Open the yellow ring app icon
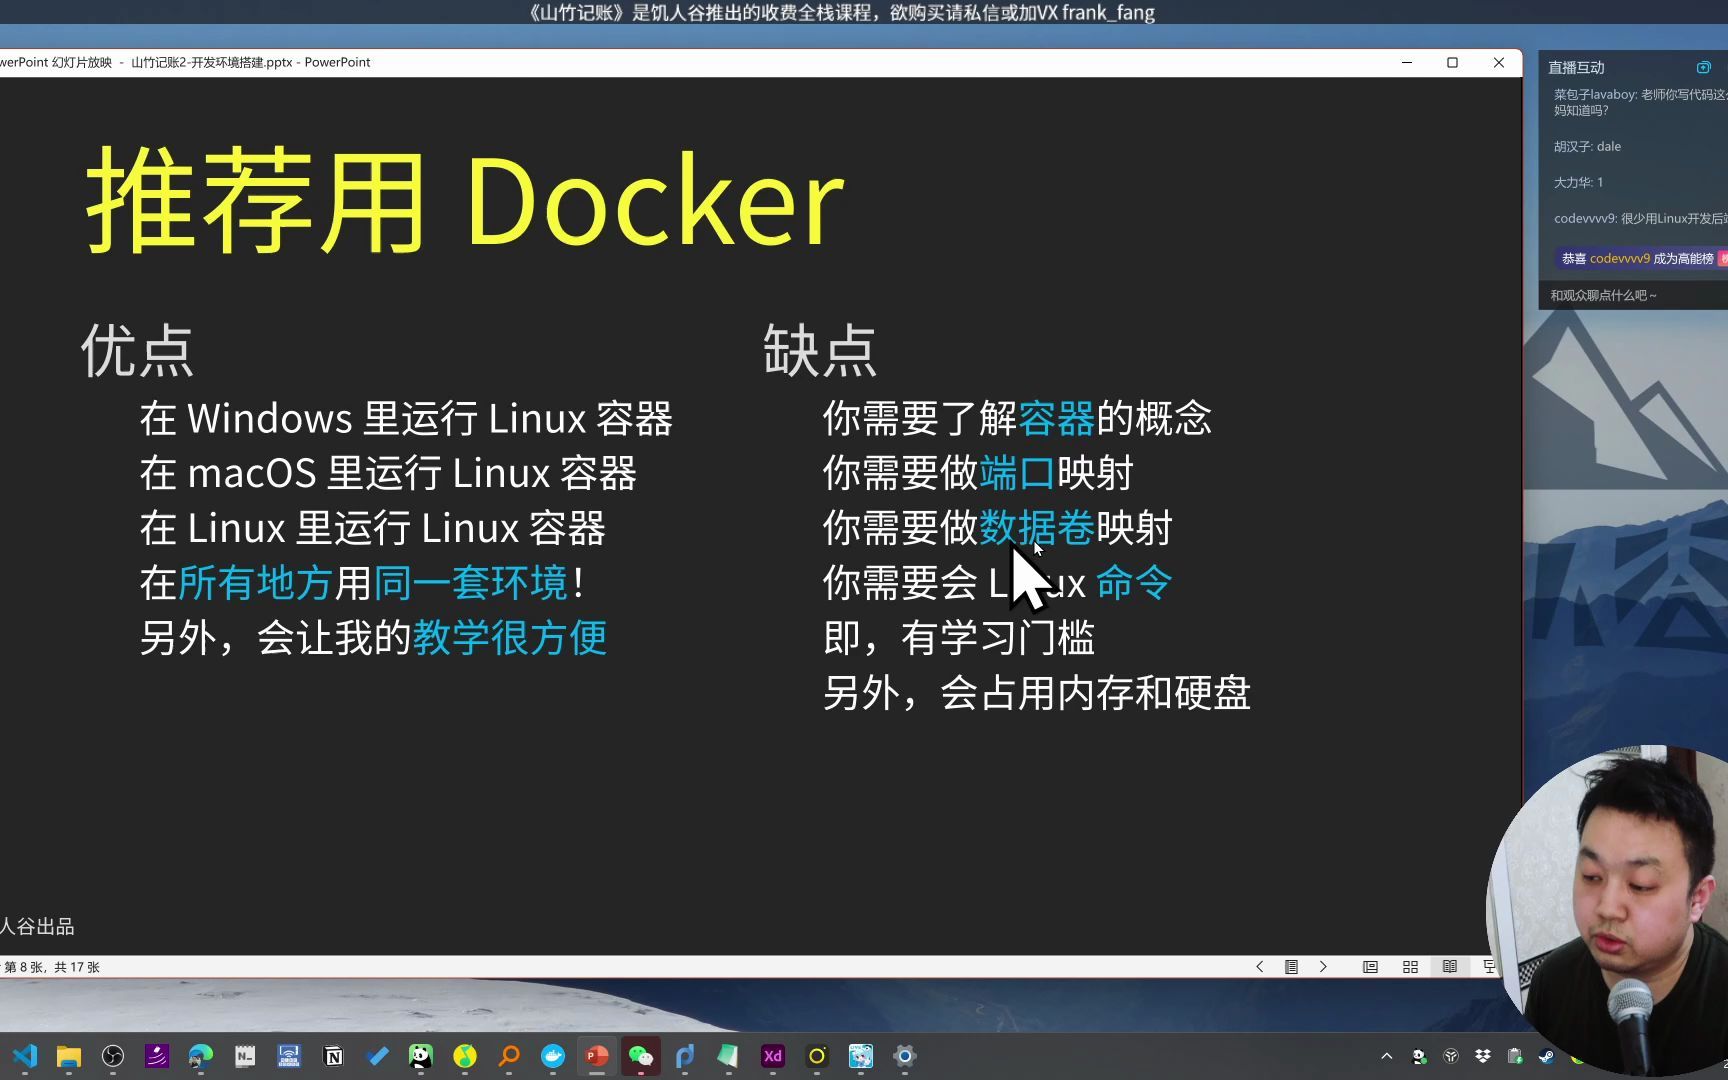The height and width of the screenshot is (1080, 1728). click(816, 1056)
